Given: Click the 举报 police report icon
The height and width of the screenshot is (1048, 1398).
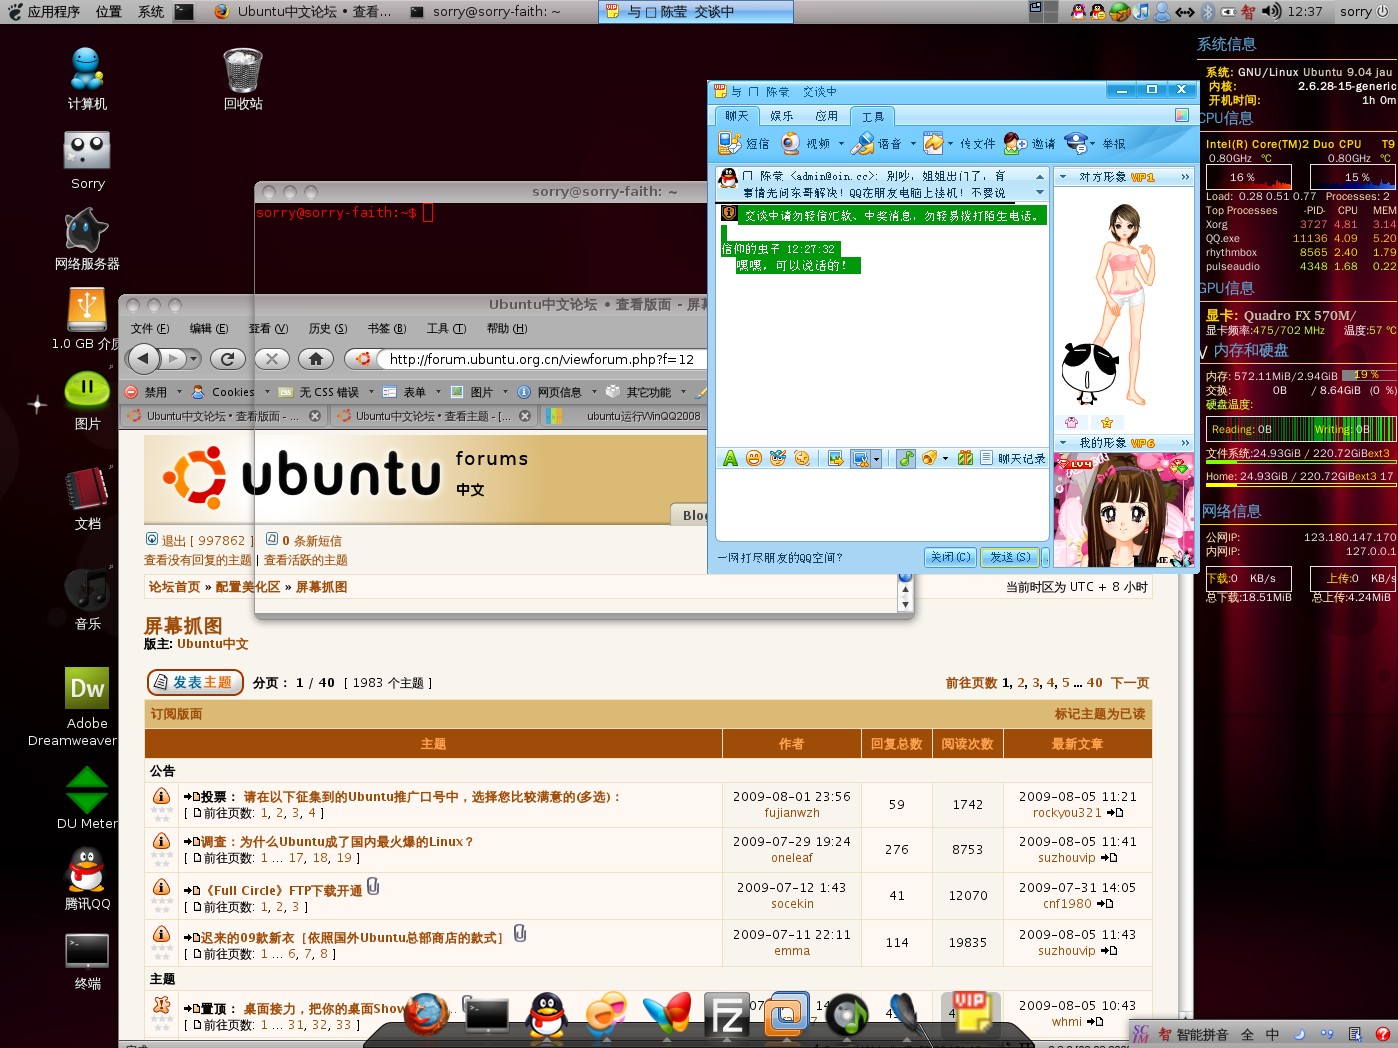Looking at the screenshot, I should click(1076, 144).
